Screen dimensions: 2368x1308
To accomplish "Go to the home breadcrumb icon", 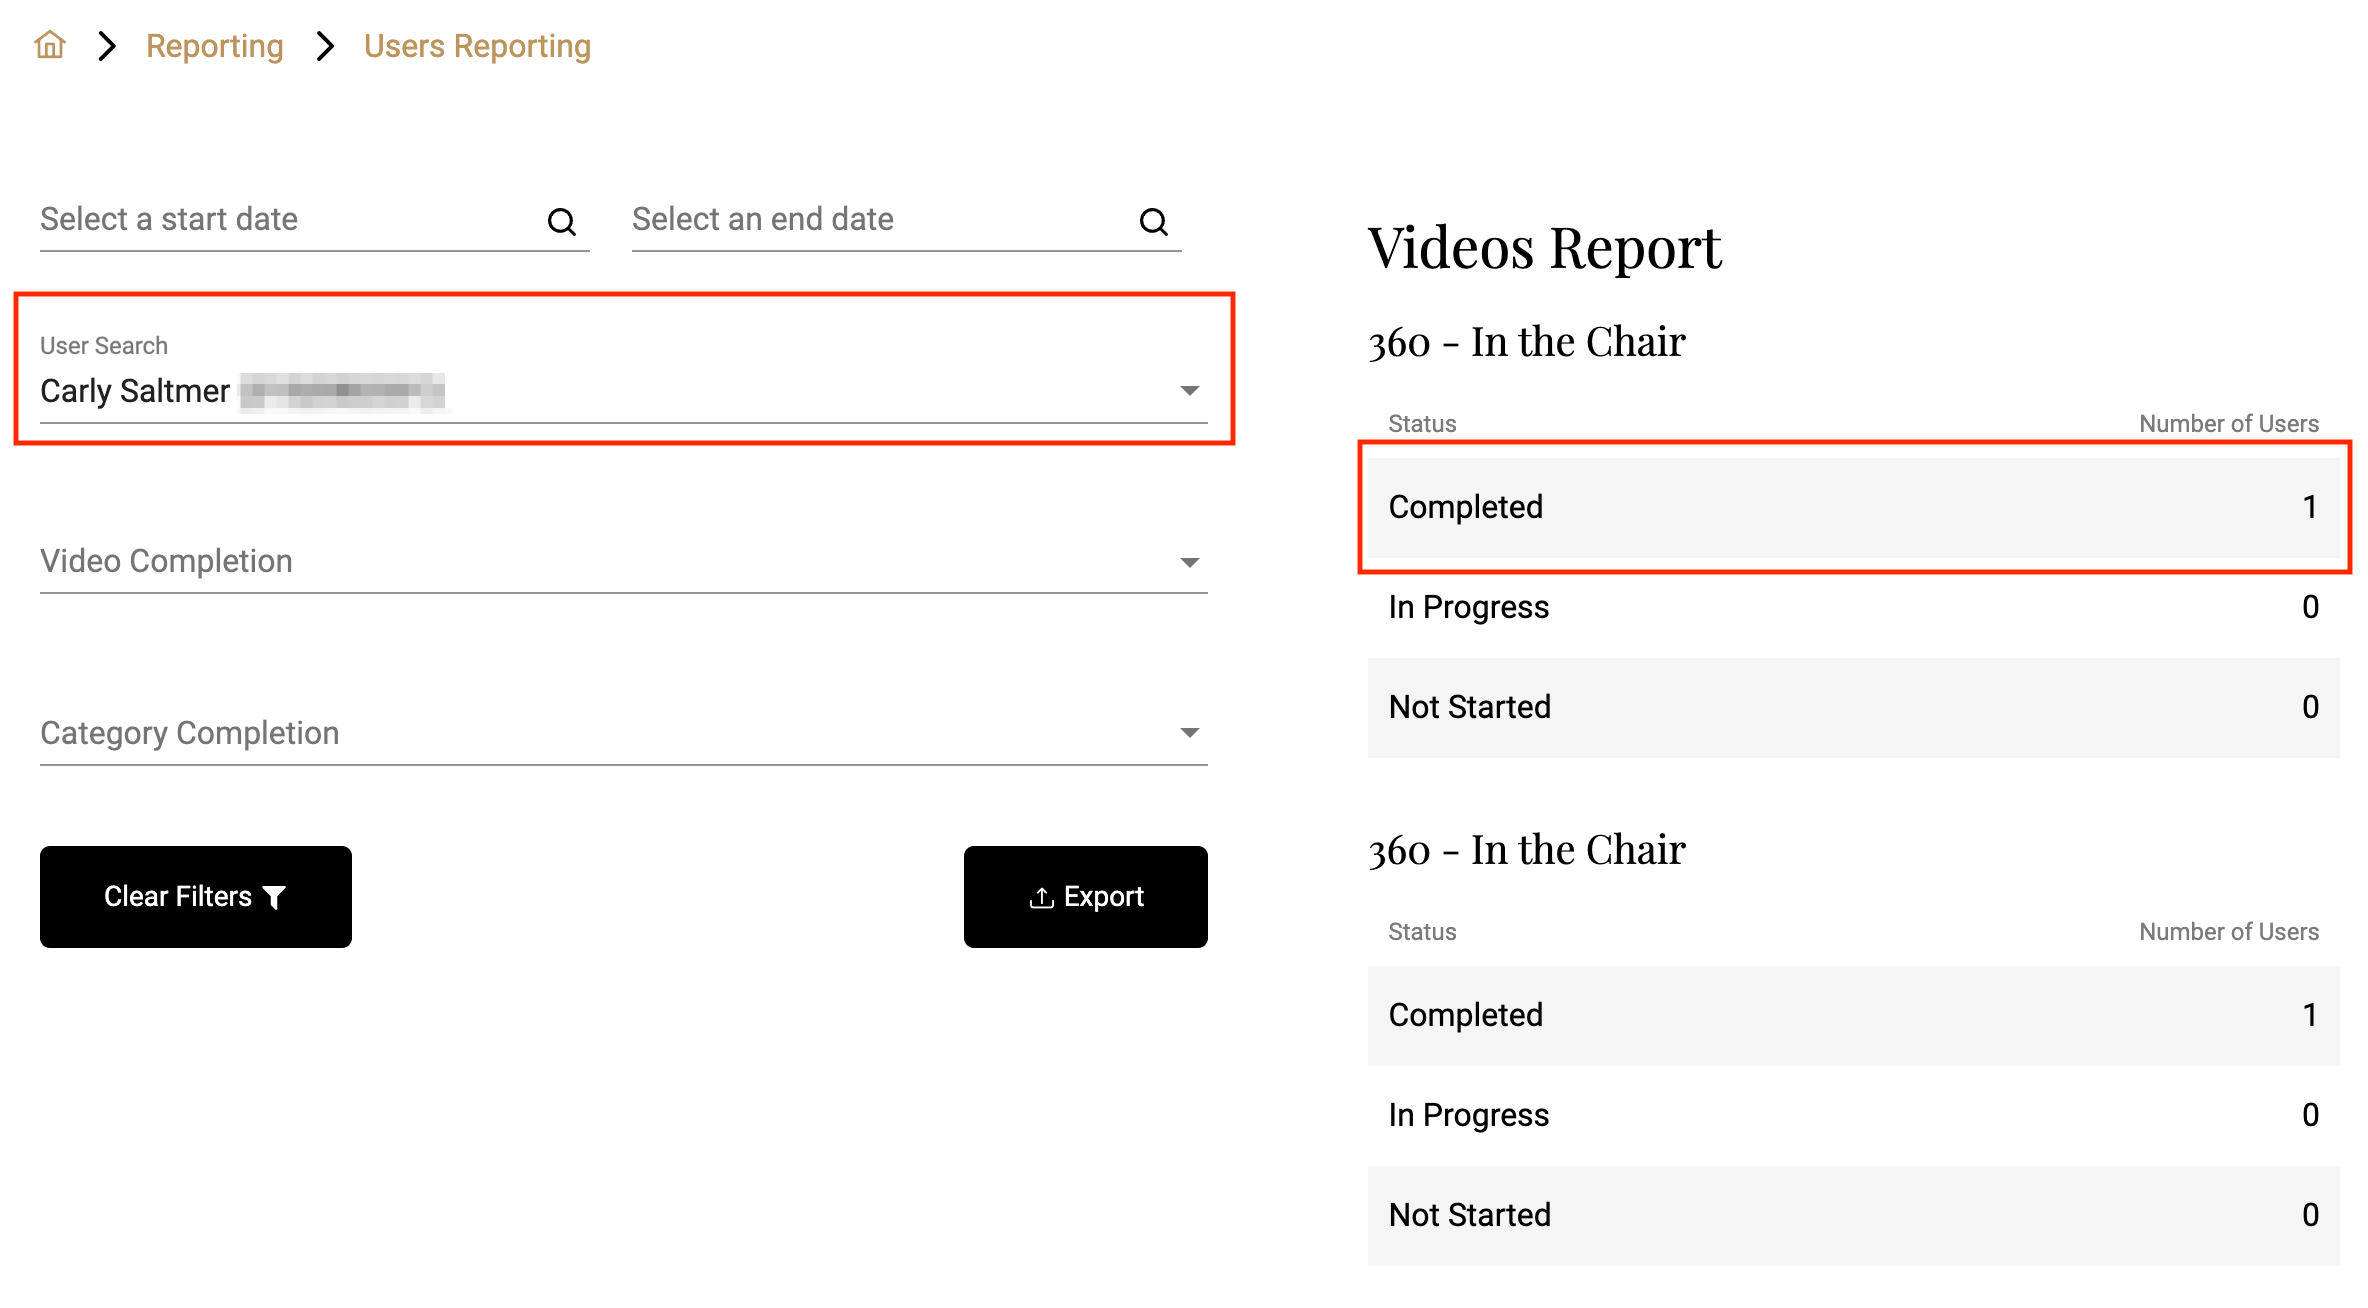I will 50,45.
